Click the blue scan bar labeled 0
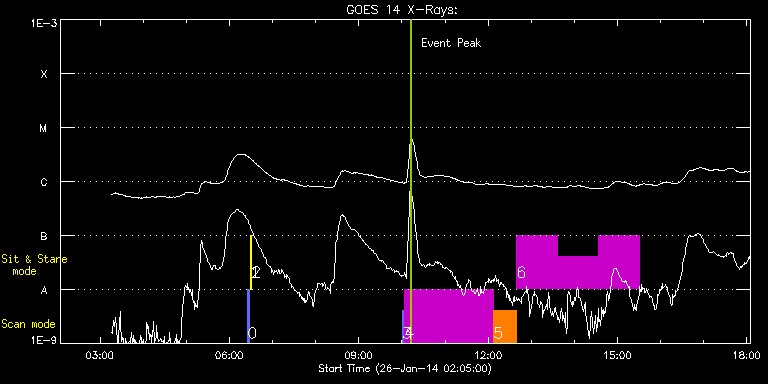 click(248, 316)
